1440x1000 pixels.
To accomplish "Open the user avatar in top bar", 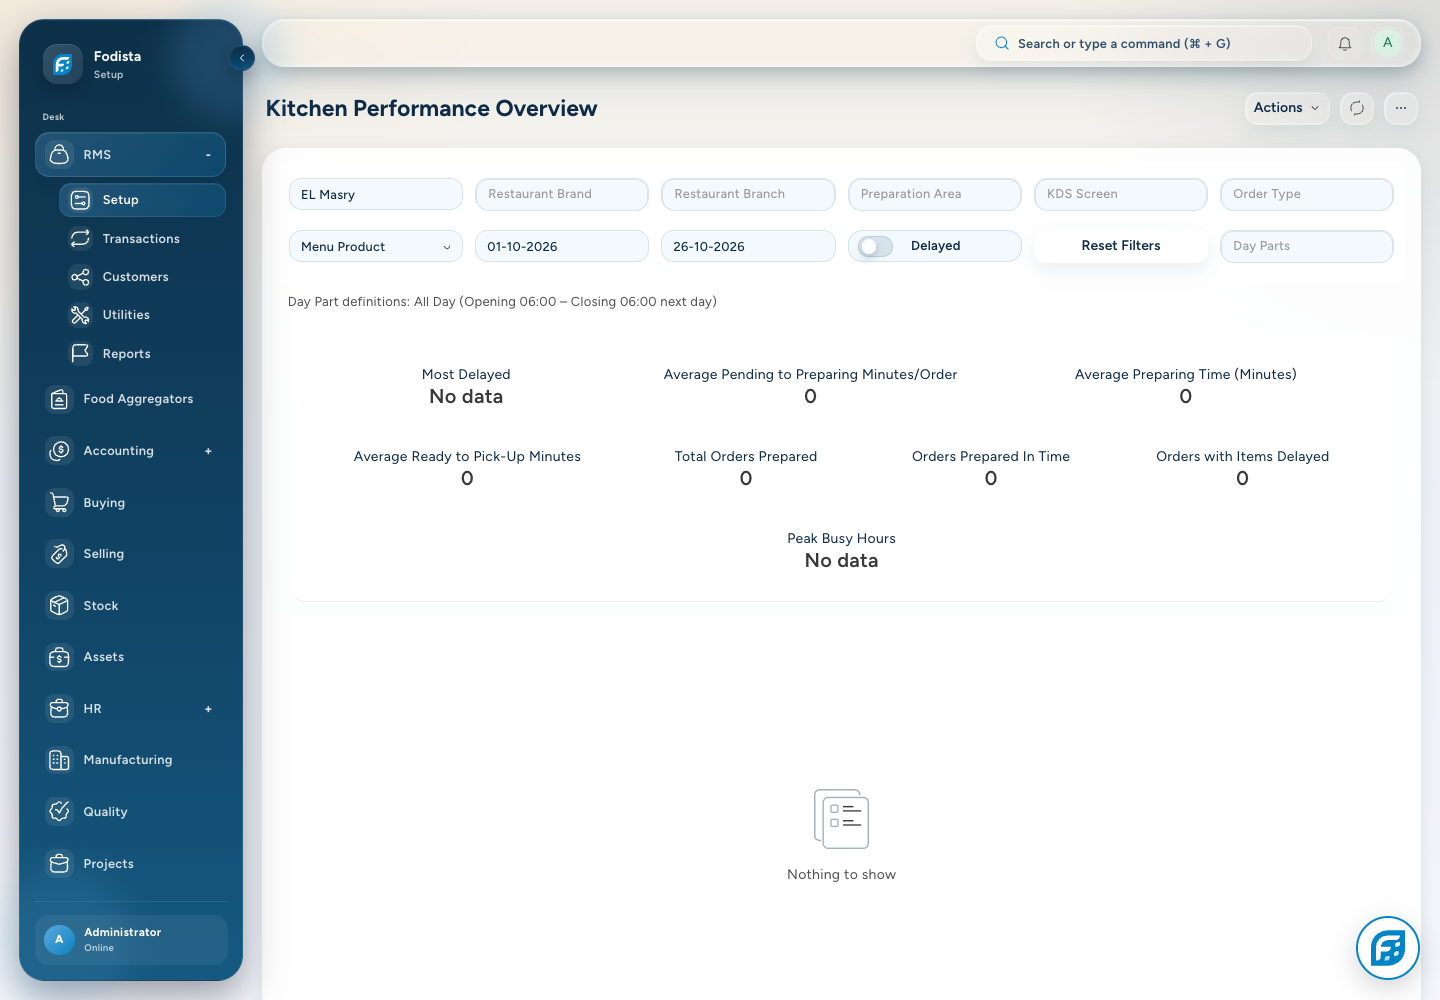I will coord(1387,43).
